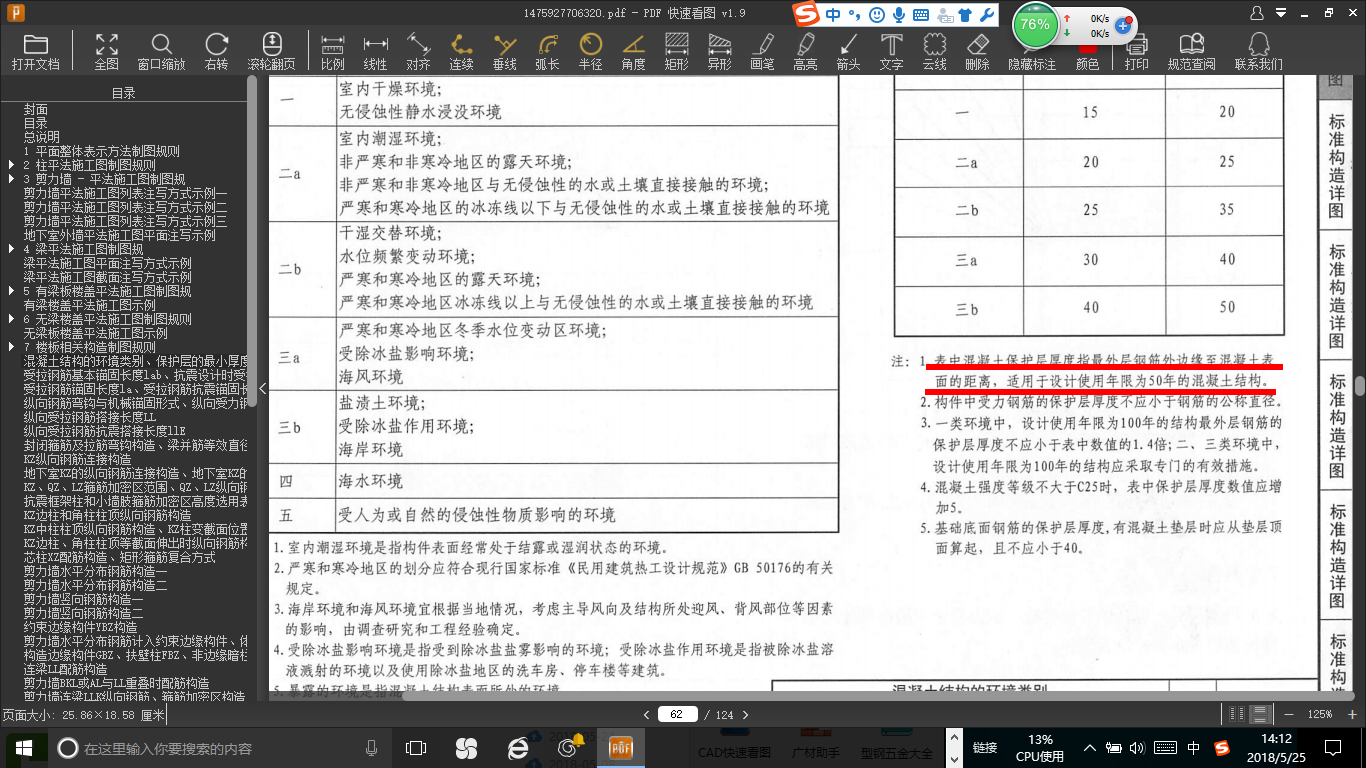Viewport: 1366px width, 768px height.
Task: Select the 文字 text annotation tool
Action: 891,51
